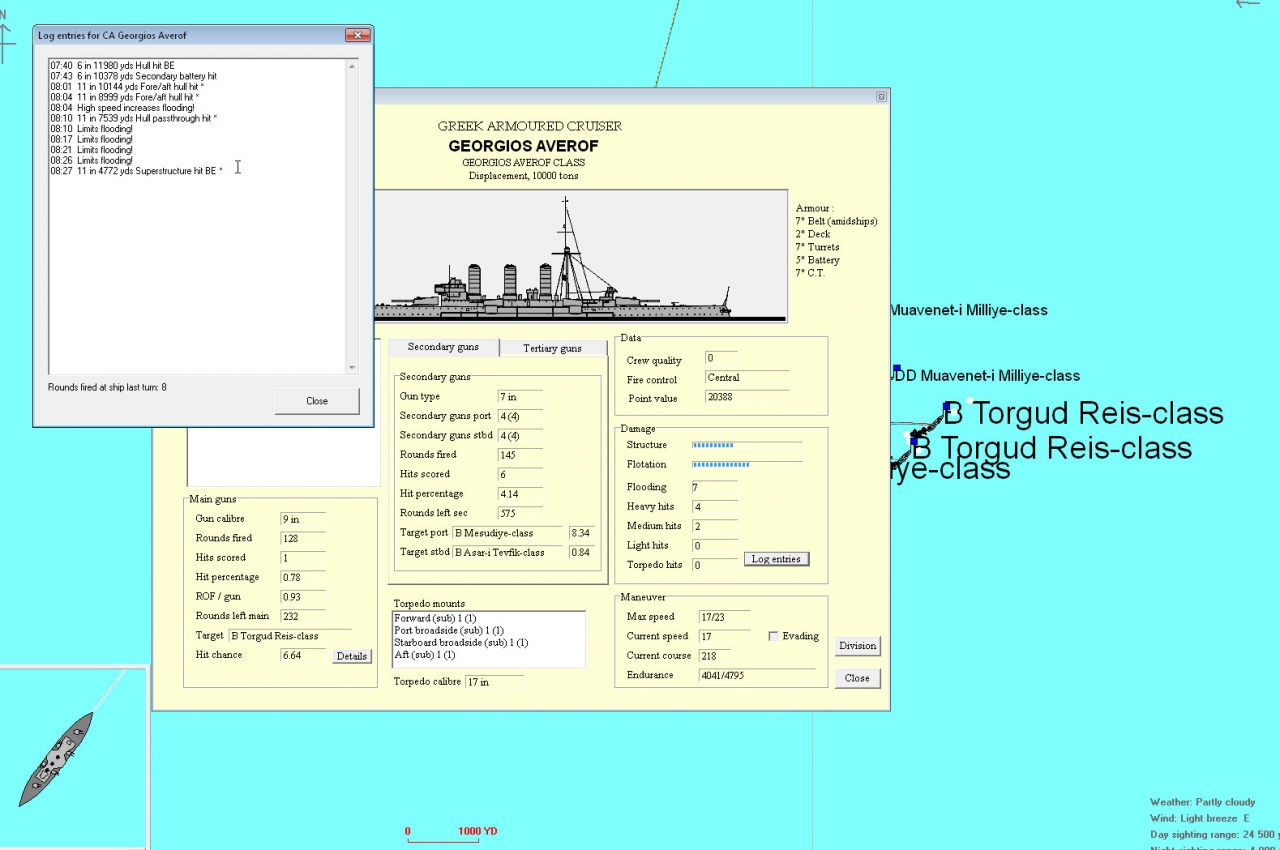Click the small X icon on ship info panel

pyautogui.click(x=881, y=97)
